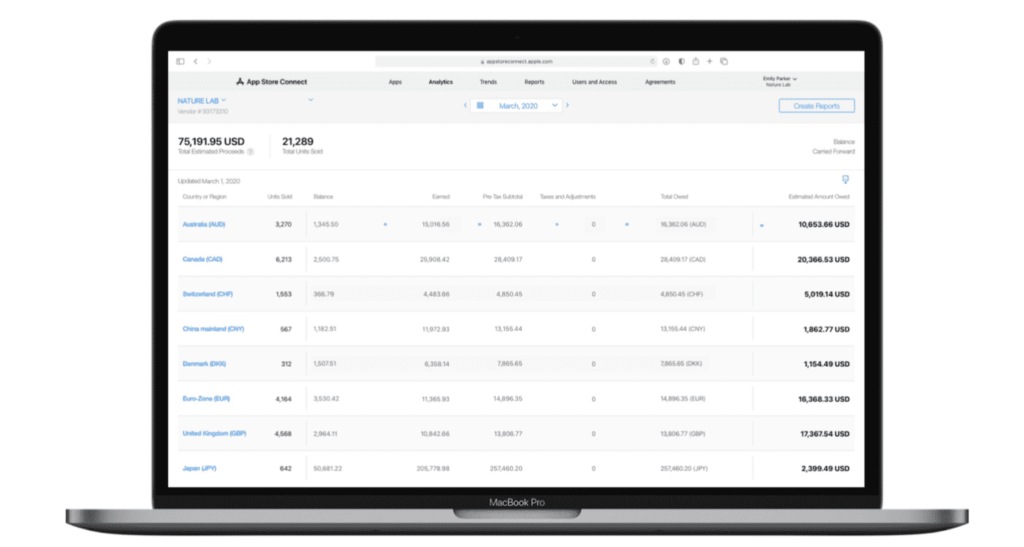
Task: Click the 28,409.17 (CAD) total owed cell
Action: [x=682, y=260]
